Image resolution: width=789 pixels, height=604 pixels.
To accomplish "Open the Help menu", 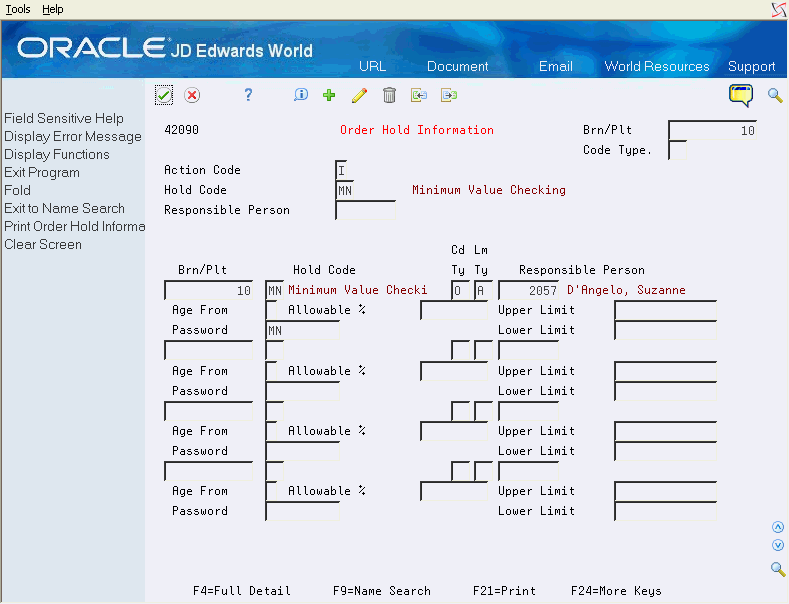I will [x=53, y=9].
